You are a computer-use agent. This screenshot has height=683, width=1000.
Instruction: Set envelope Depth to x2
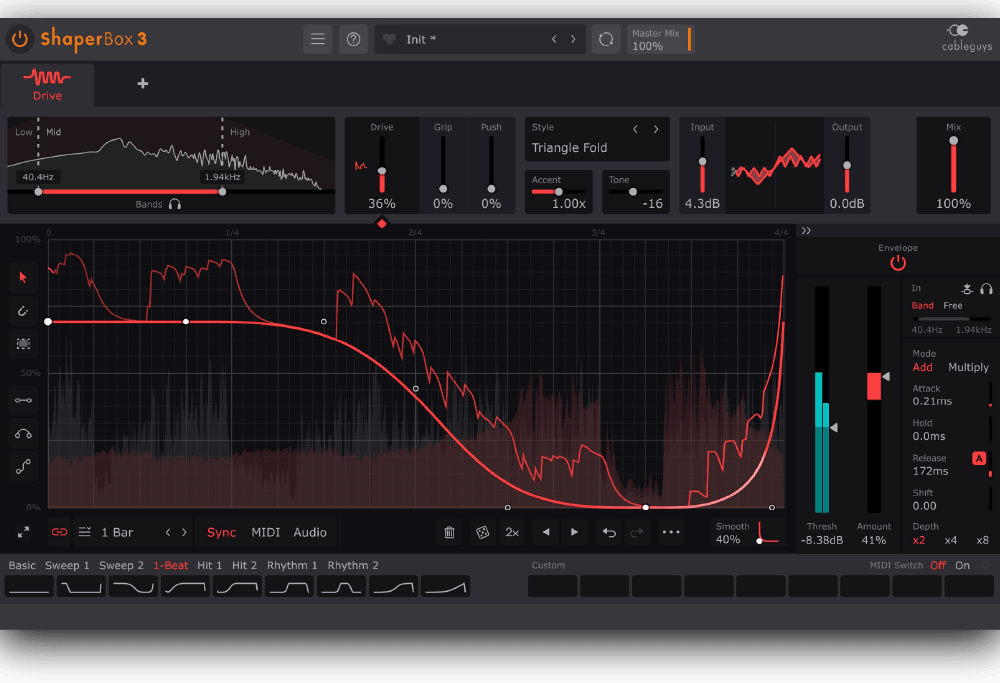(918, 540)
